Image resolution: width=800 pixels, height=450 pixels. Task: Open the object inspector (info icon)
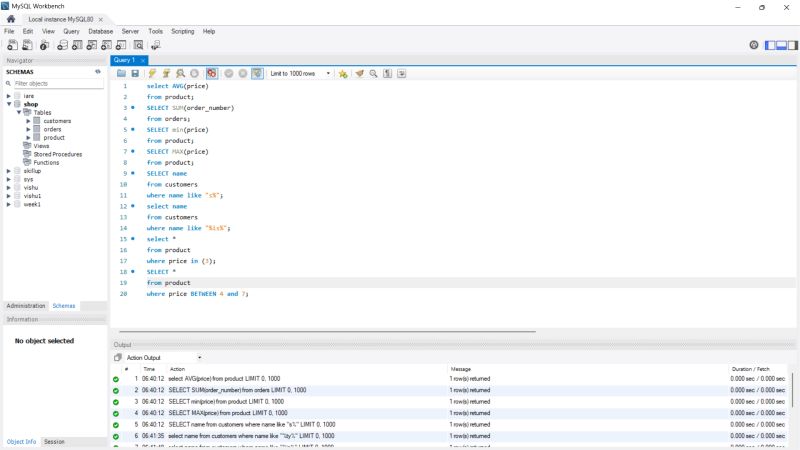(x=44, y=45)
